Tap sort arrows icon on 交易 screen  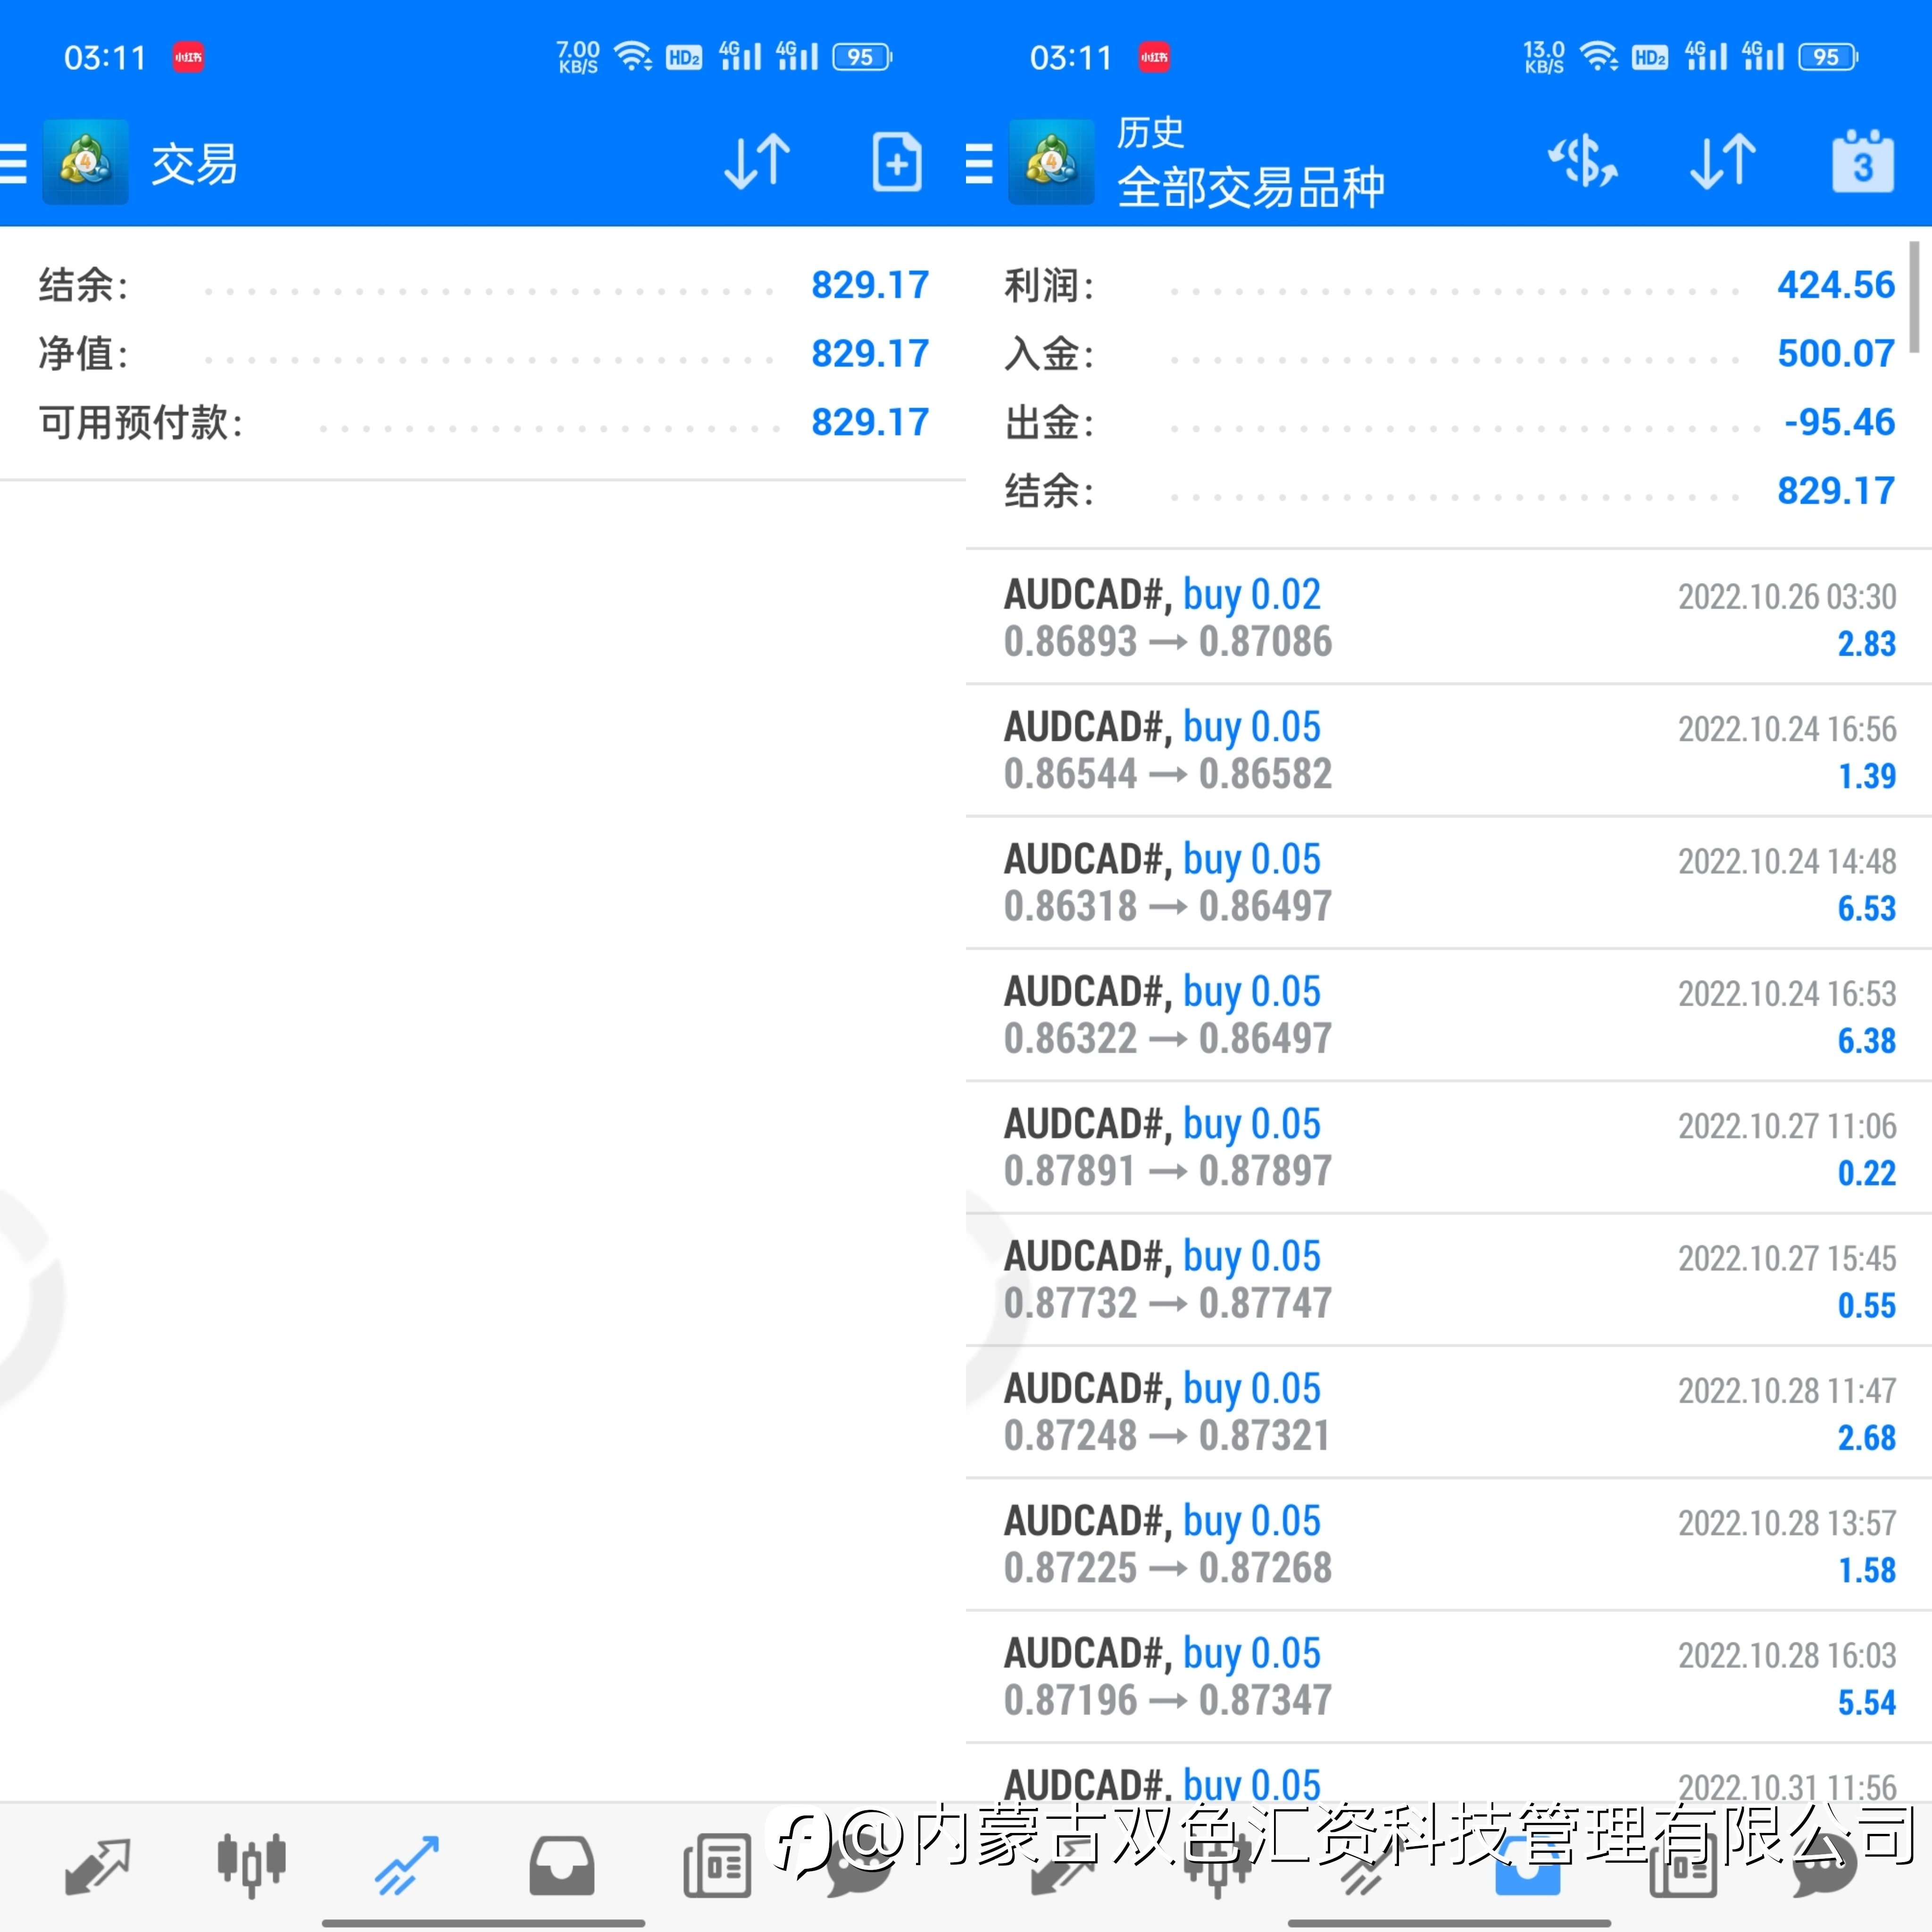tap(757, 162)
